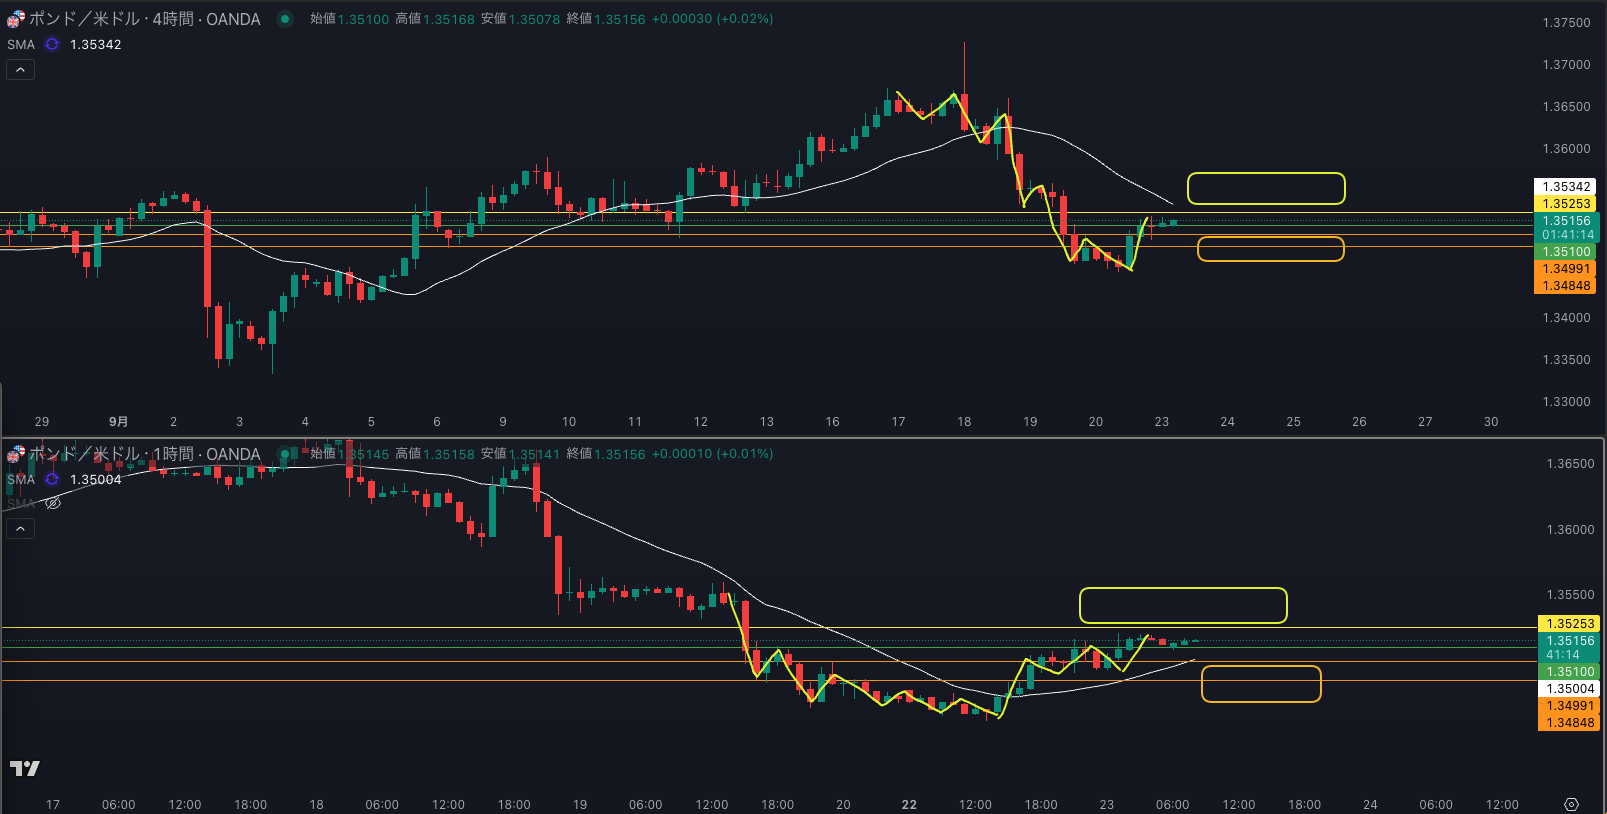Collapse the indicator legend in lower chart
The width and height of the screenshot is (1607, 814).
click(20, 528)
